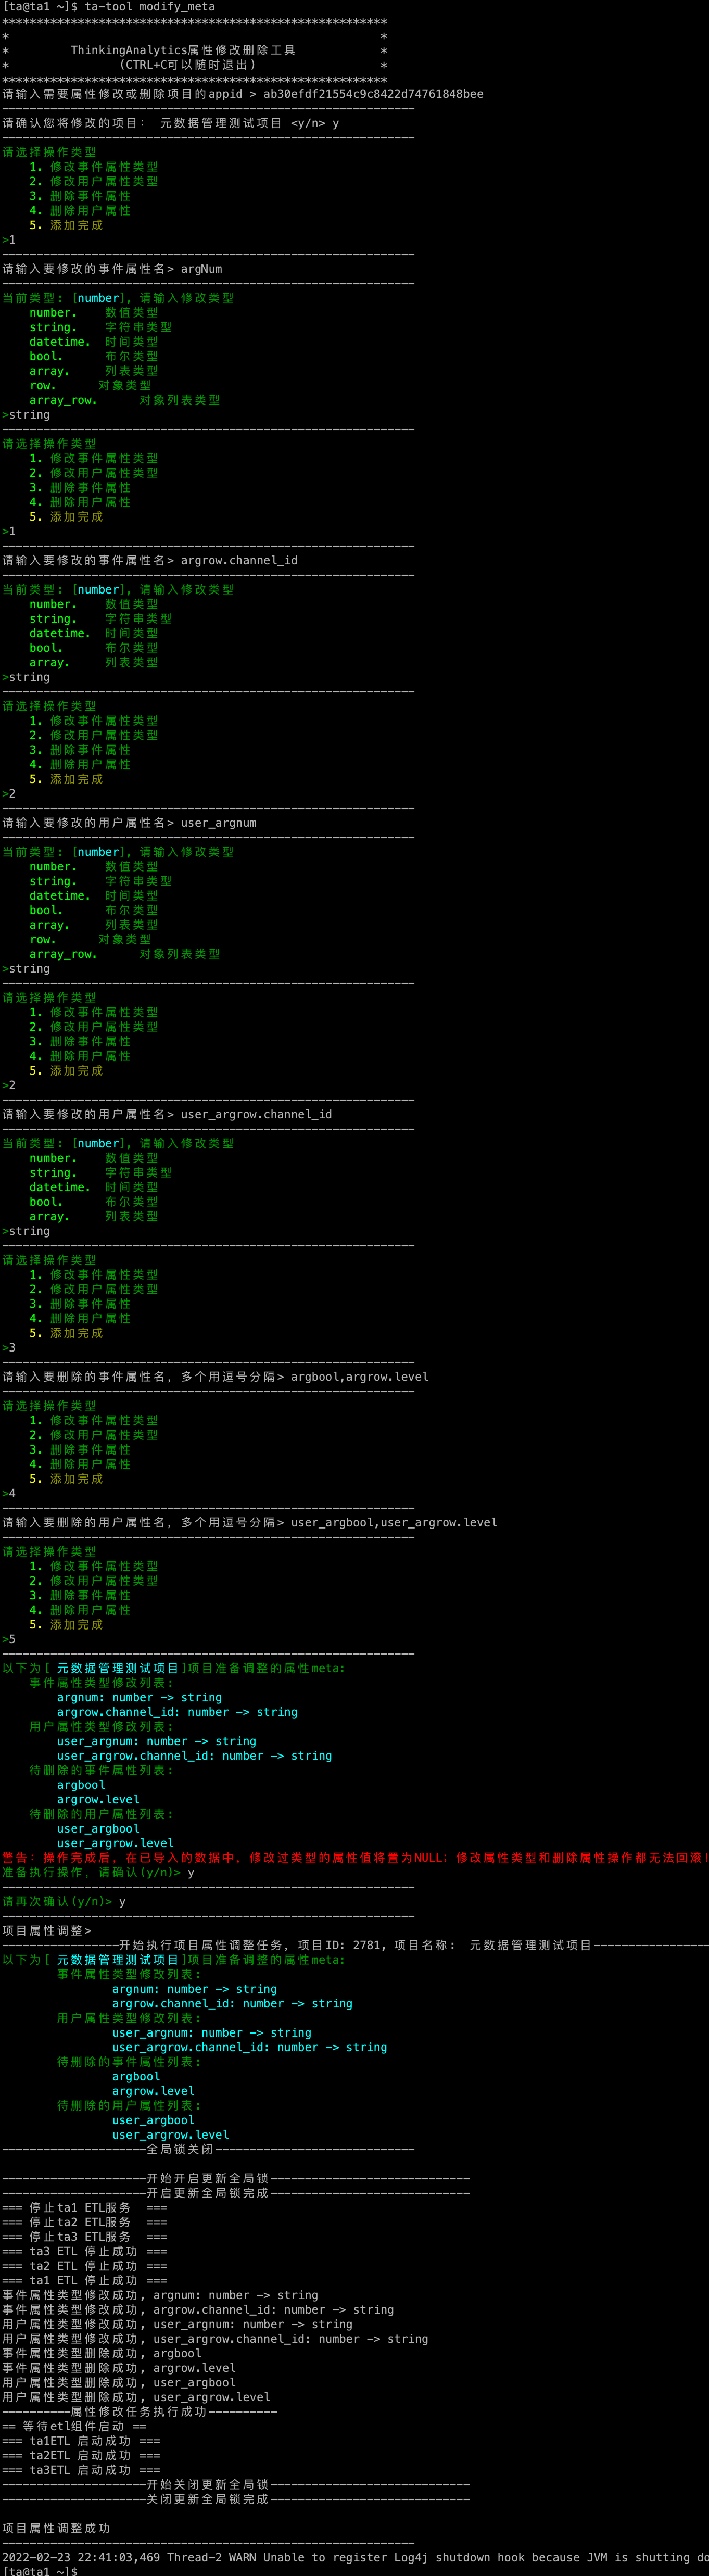Viewport: 709px width, 2576px height.
Task: Click the '属性修改任务执行成功' line
Action: [140, 2412]
